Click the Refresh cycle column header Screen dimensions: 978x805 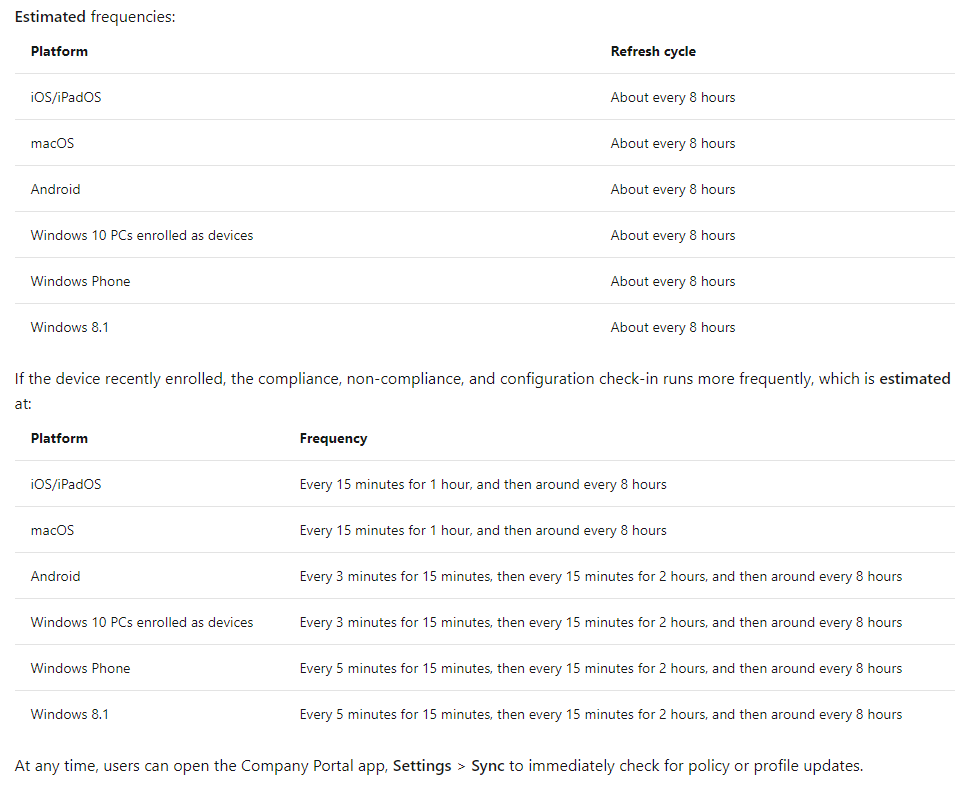[653, 51]
